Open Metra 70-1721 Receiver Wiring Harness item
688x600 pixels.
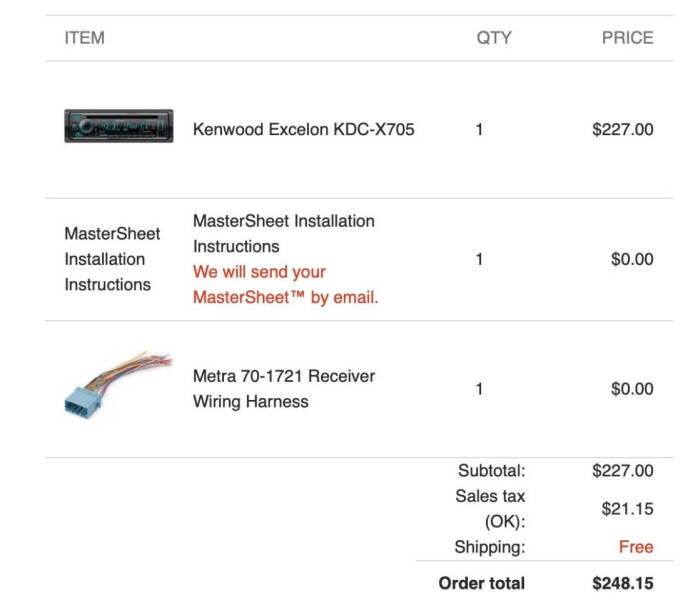[284, 389]
